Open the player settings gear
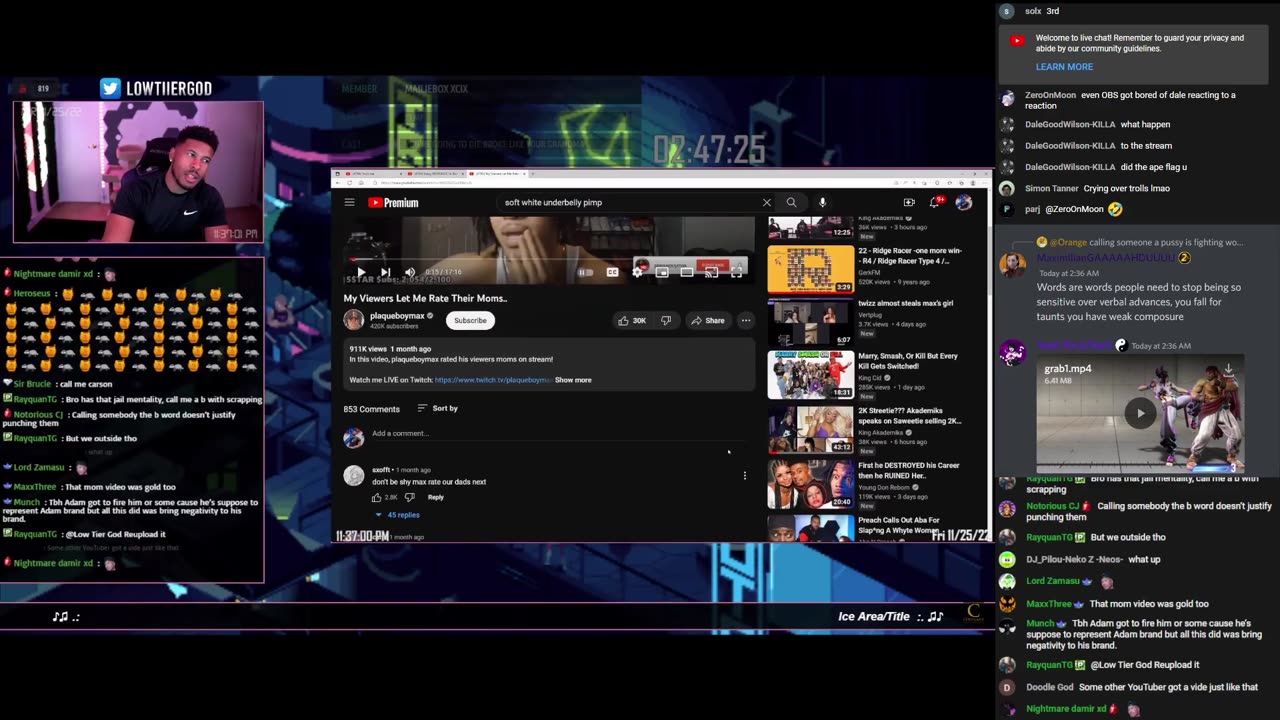1280x720 pixels. [637, 272]
